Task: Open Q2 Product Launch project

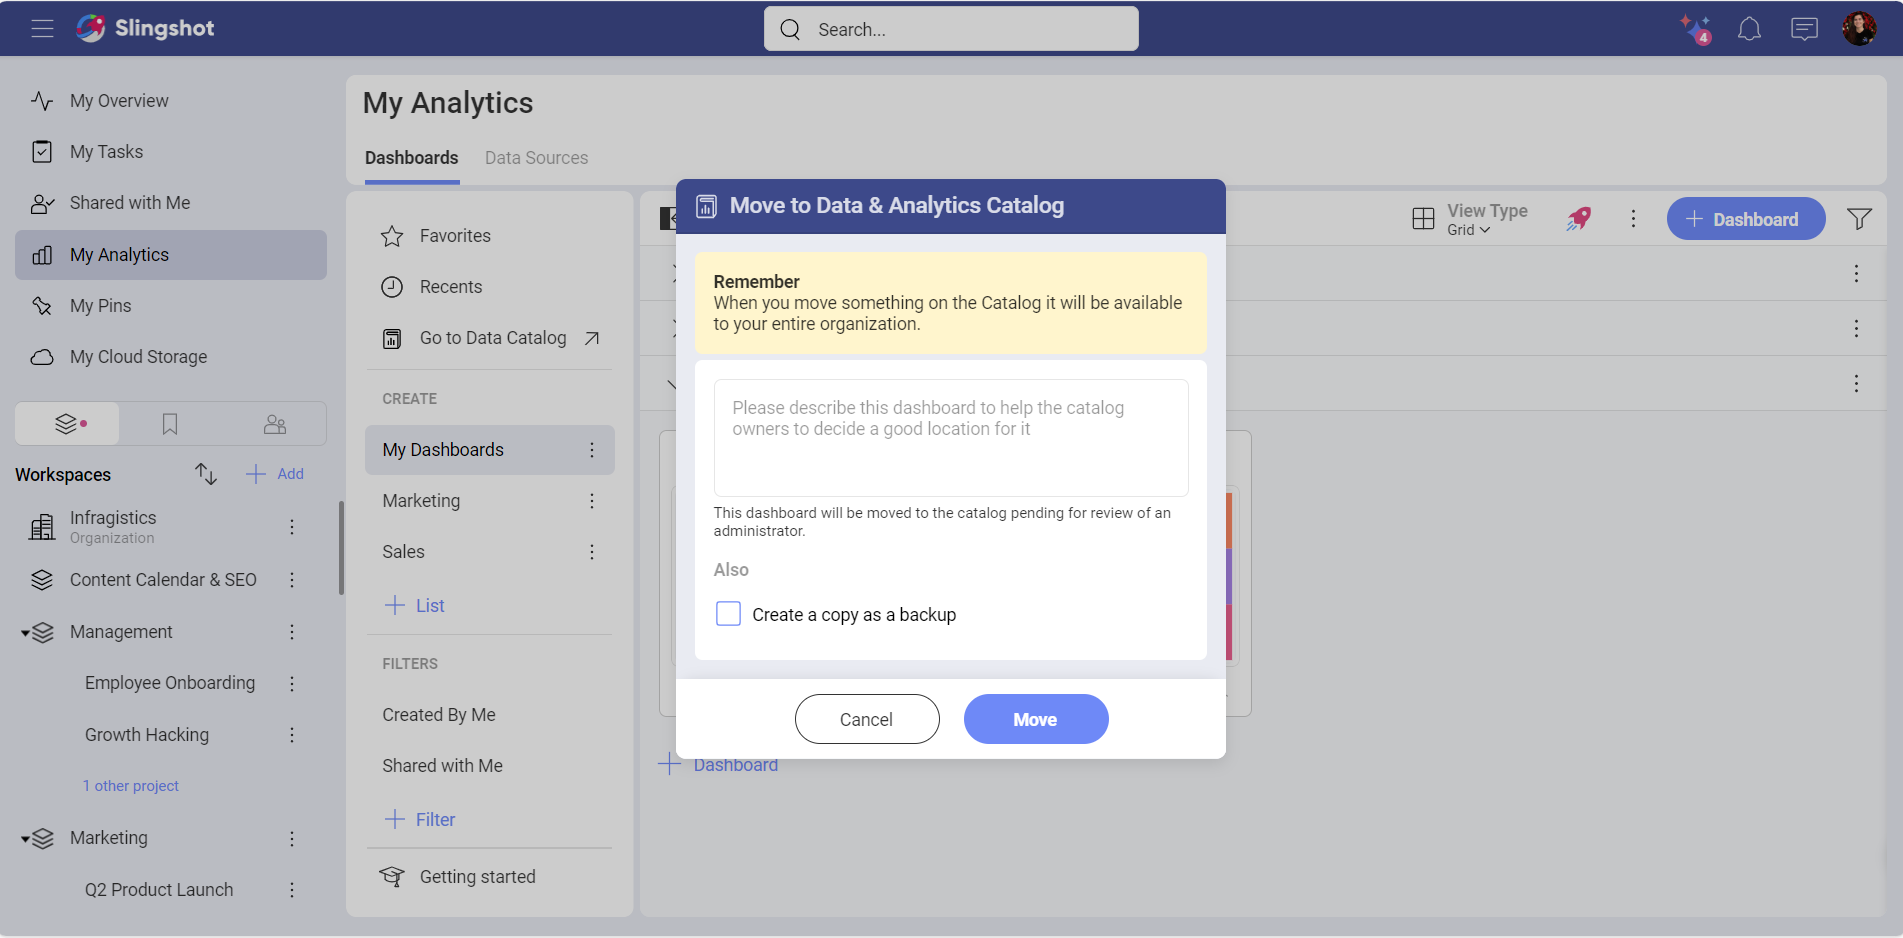Action: pos(159,890)
